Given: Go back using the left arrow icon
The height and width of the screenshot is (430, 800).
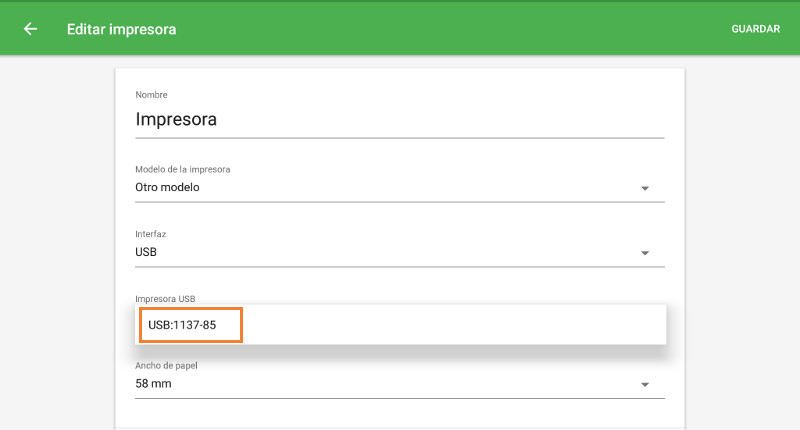Looking at the screenshot, I should (31, 29).
